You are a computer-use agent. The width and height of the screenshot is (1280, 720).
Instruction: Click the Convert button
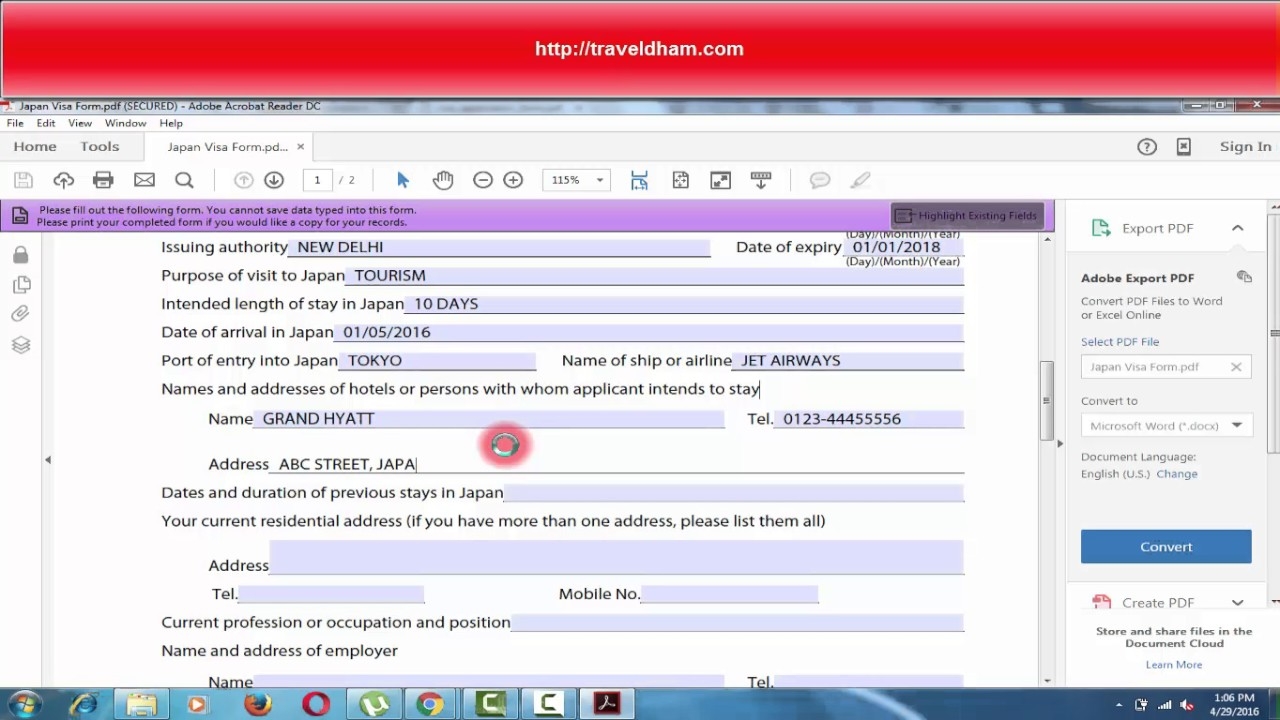pyautogui.click(x=1166, y=547)
